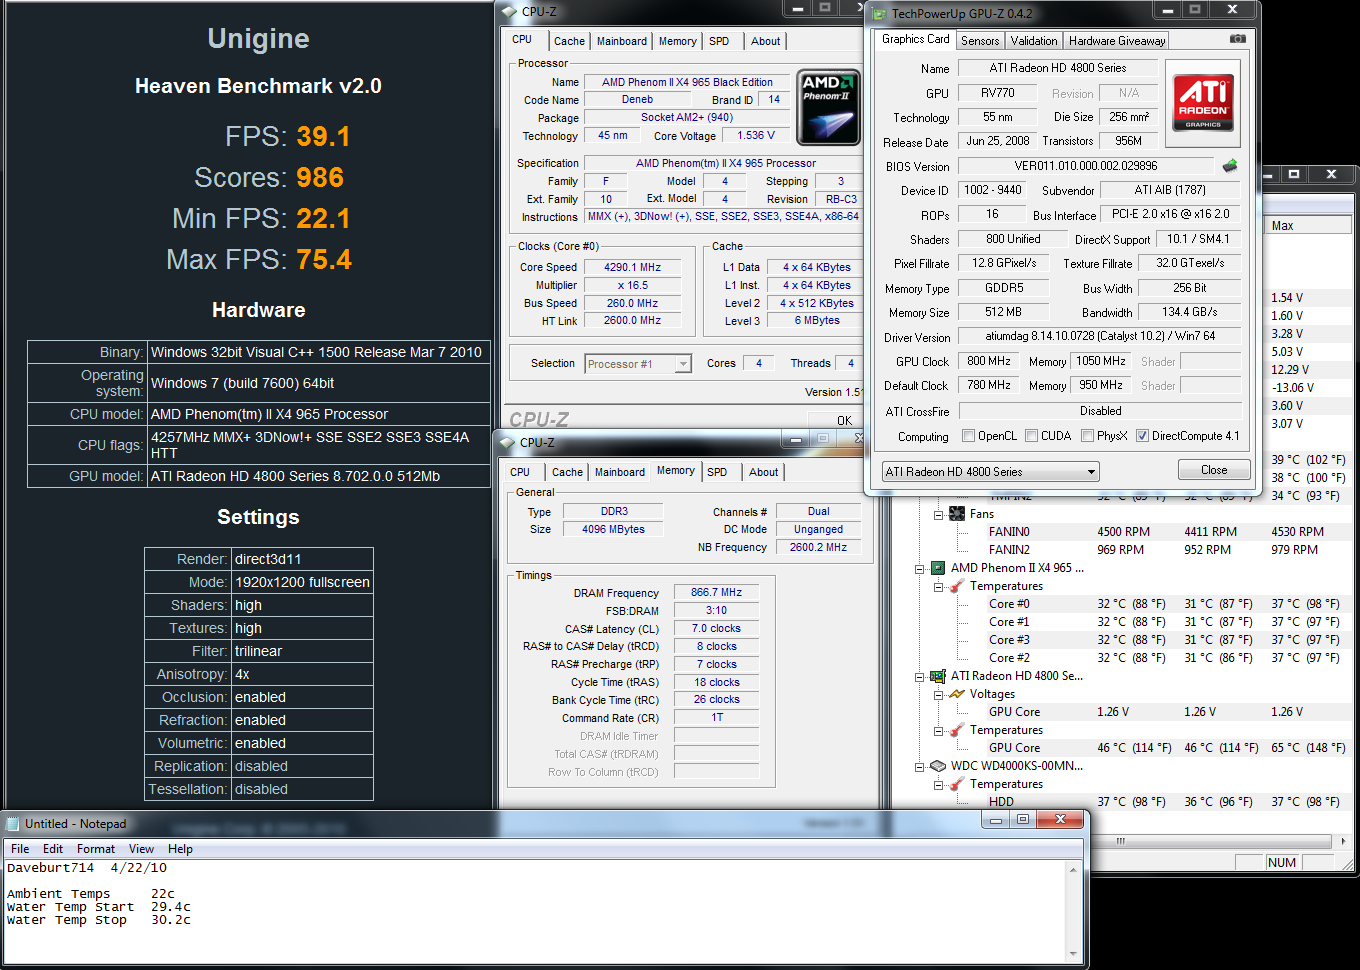Enable the OpenCL checkbox
1360x970 pixels.
pos(968,436)
